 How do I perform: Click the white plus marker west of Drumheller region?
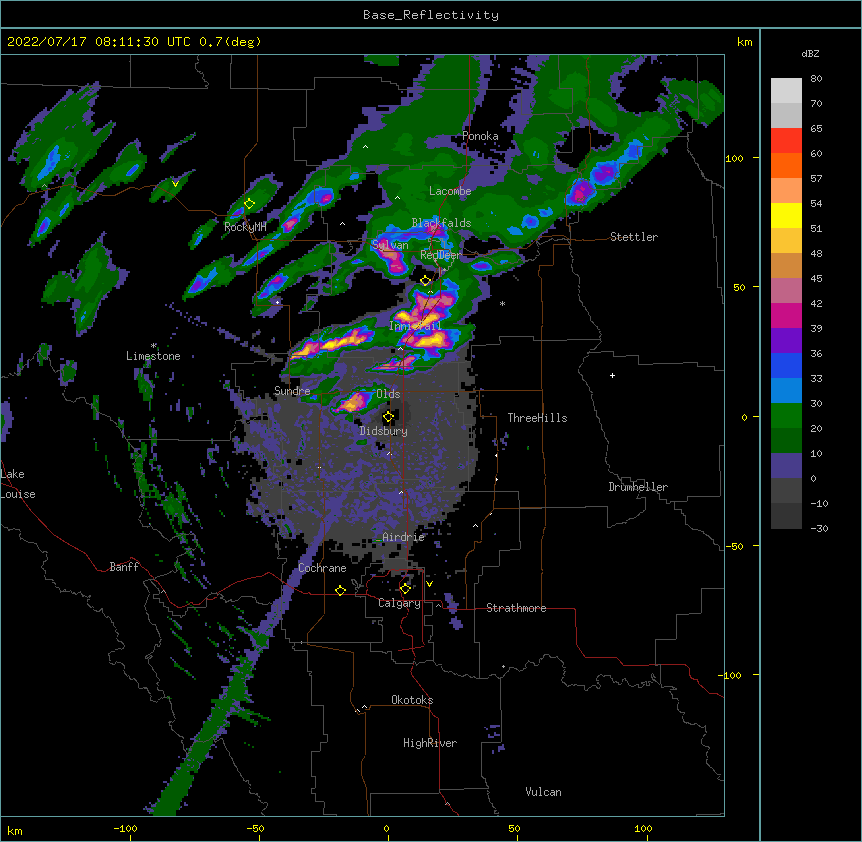click(x=612, y=375)
